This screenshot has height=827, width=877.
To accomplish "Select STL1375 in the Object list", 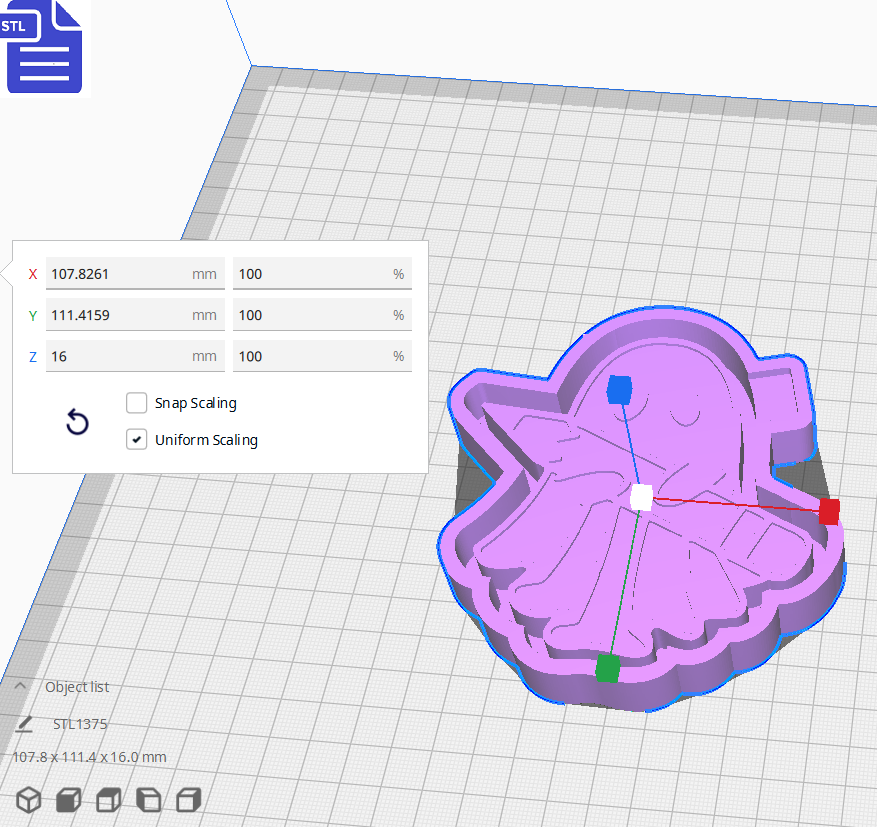I will (x=80, y=723).
